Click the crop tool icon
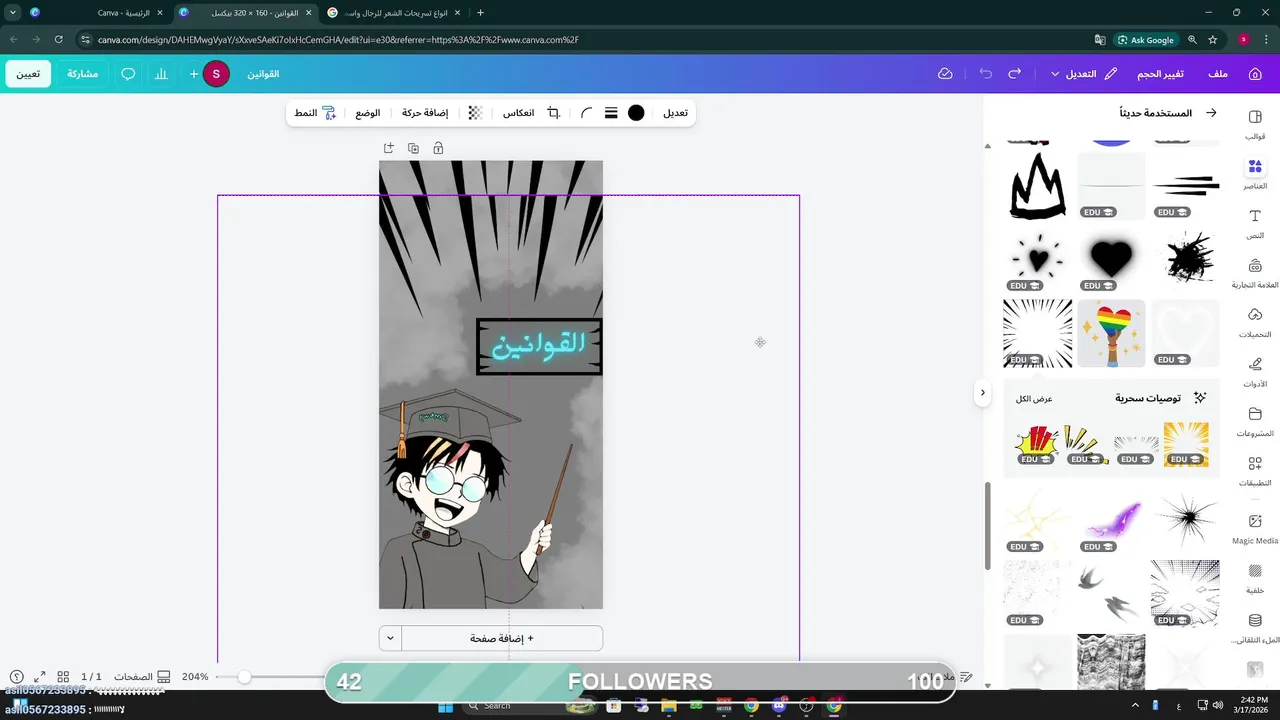 (x=553, y=113)
